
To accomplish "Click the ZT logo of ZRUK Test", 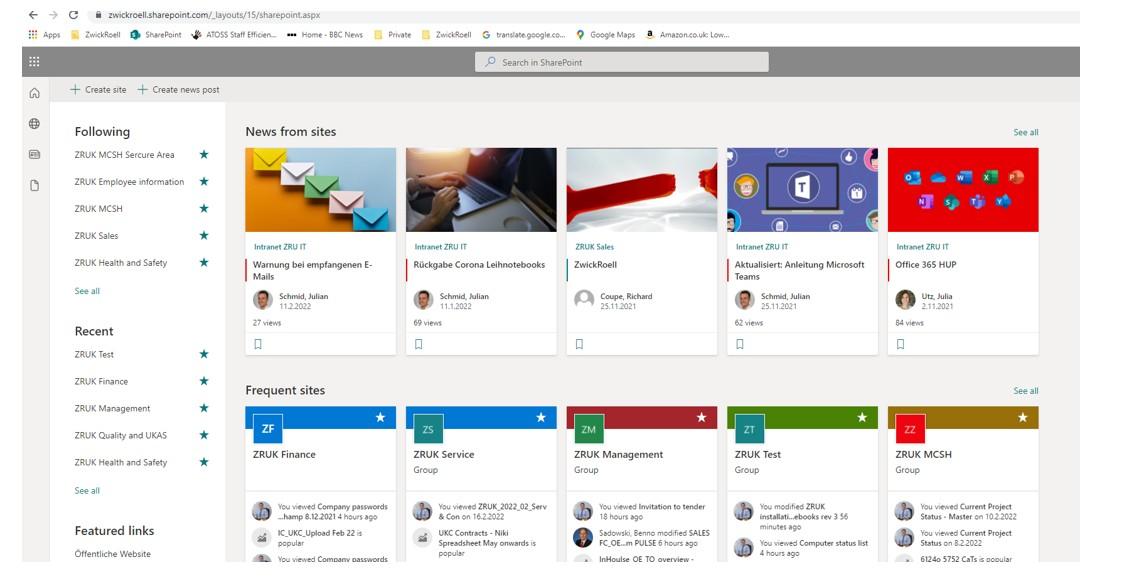I will (749, 428).
